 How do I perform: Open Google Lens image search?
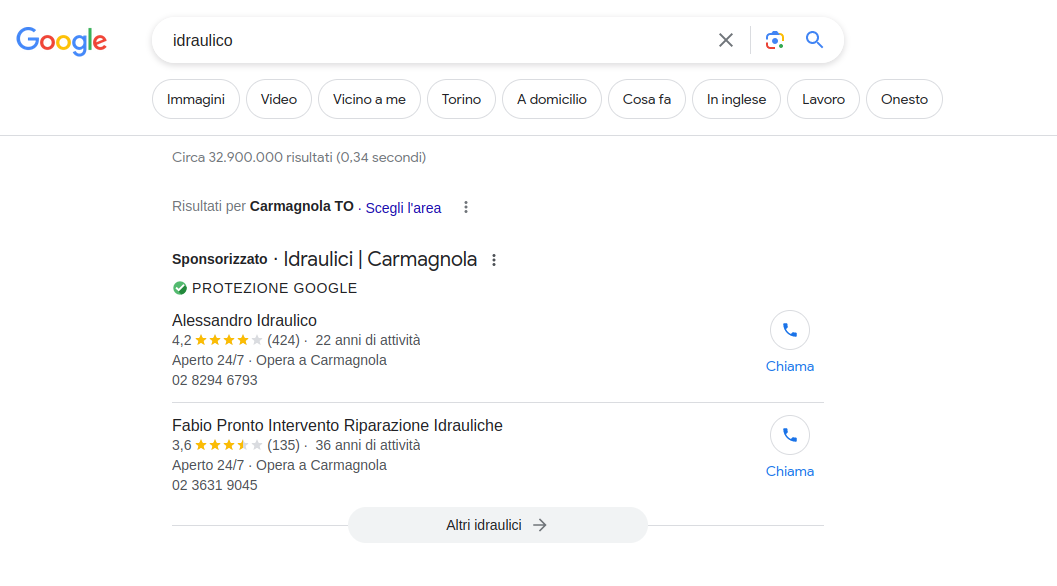click(775, 40)
